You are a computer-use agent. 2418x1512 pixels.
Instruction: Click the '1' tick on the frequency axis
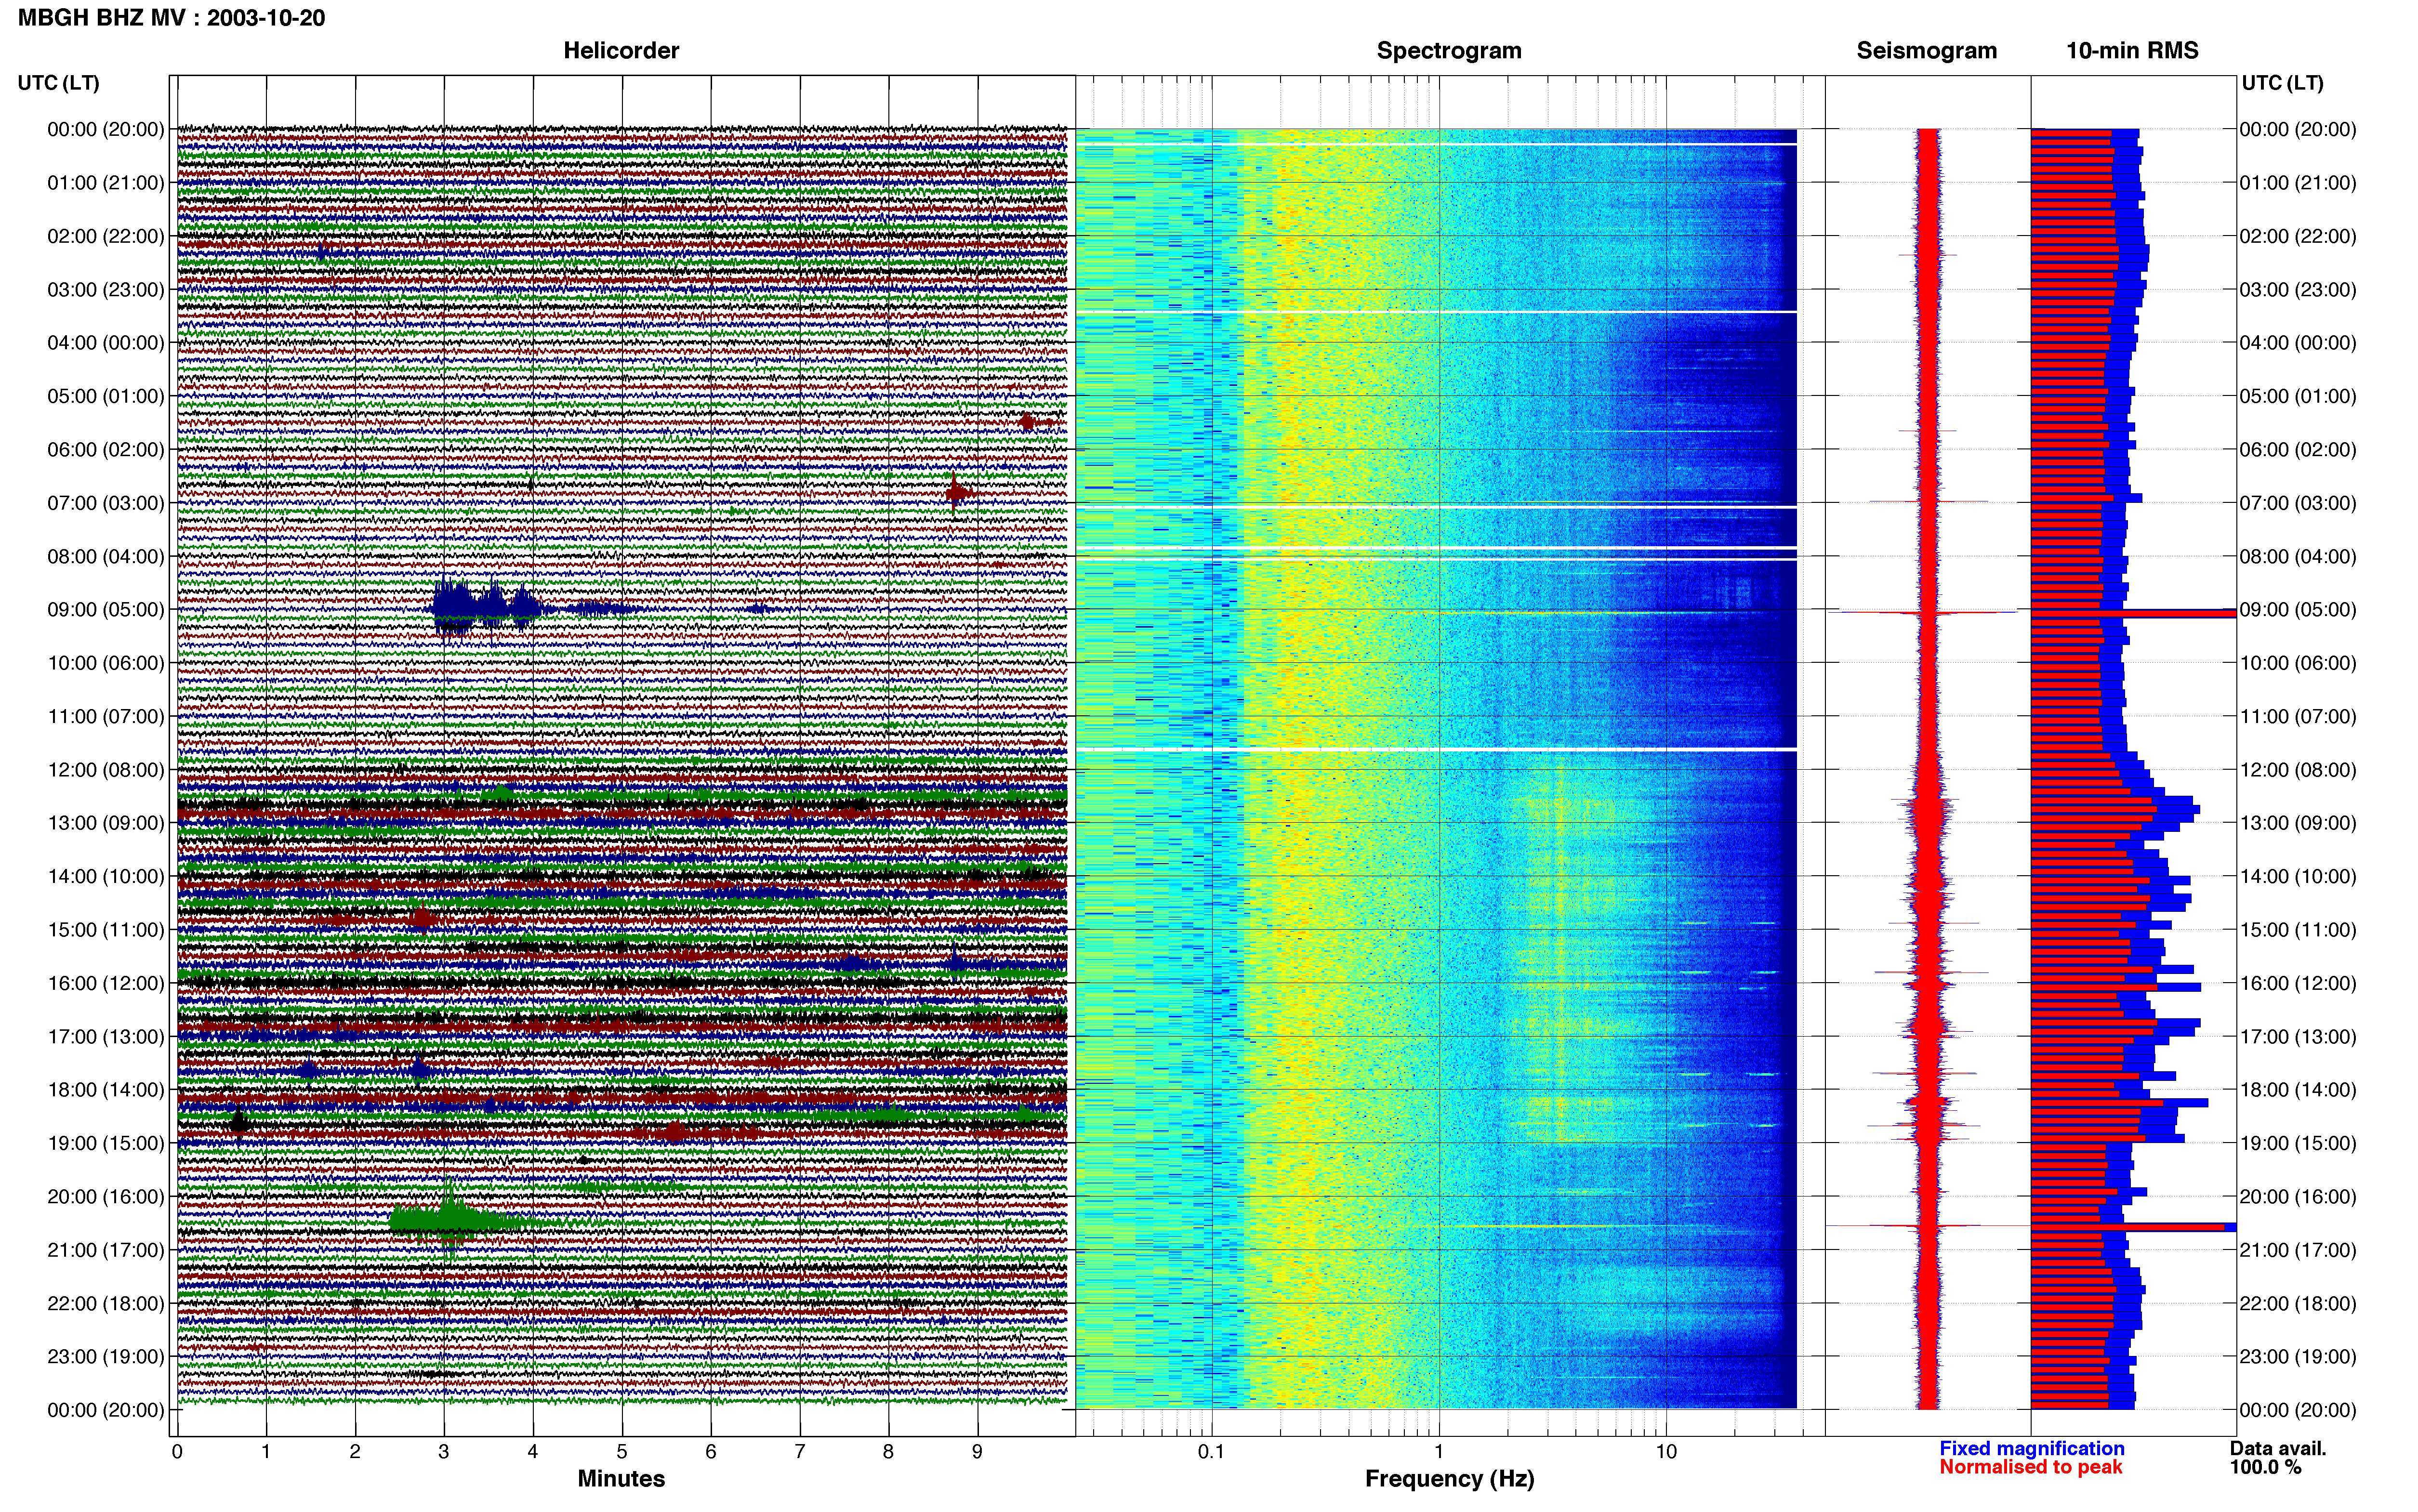(x=1439, y=1452)
